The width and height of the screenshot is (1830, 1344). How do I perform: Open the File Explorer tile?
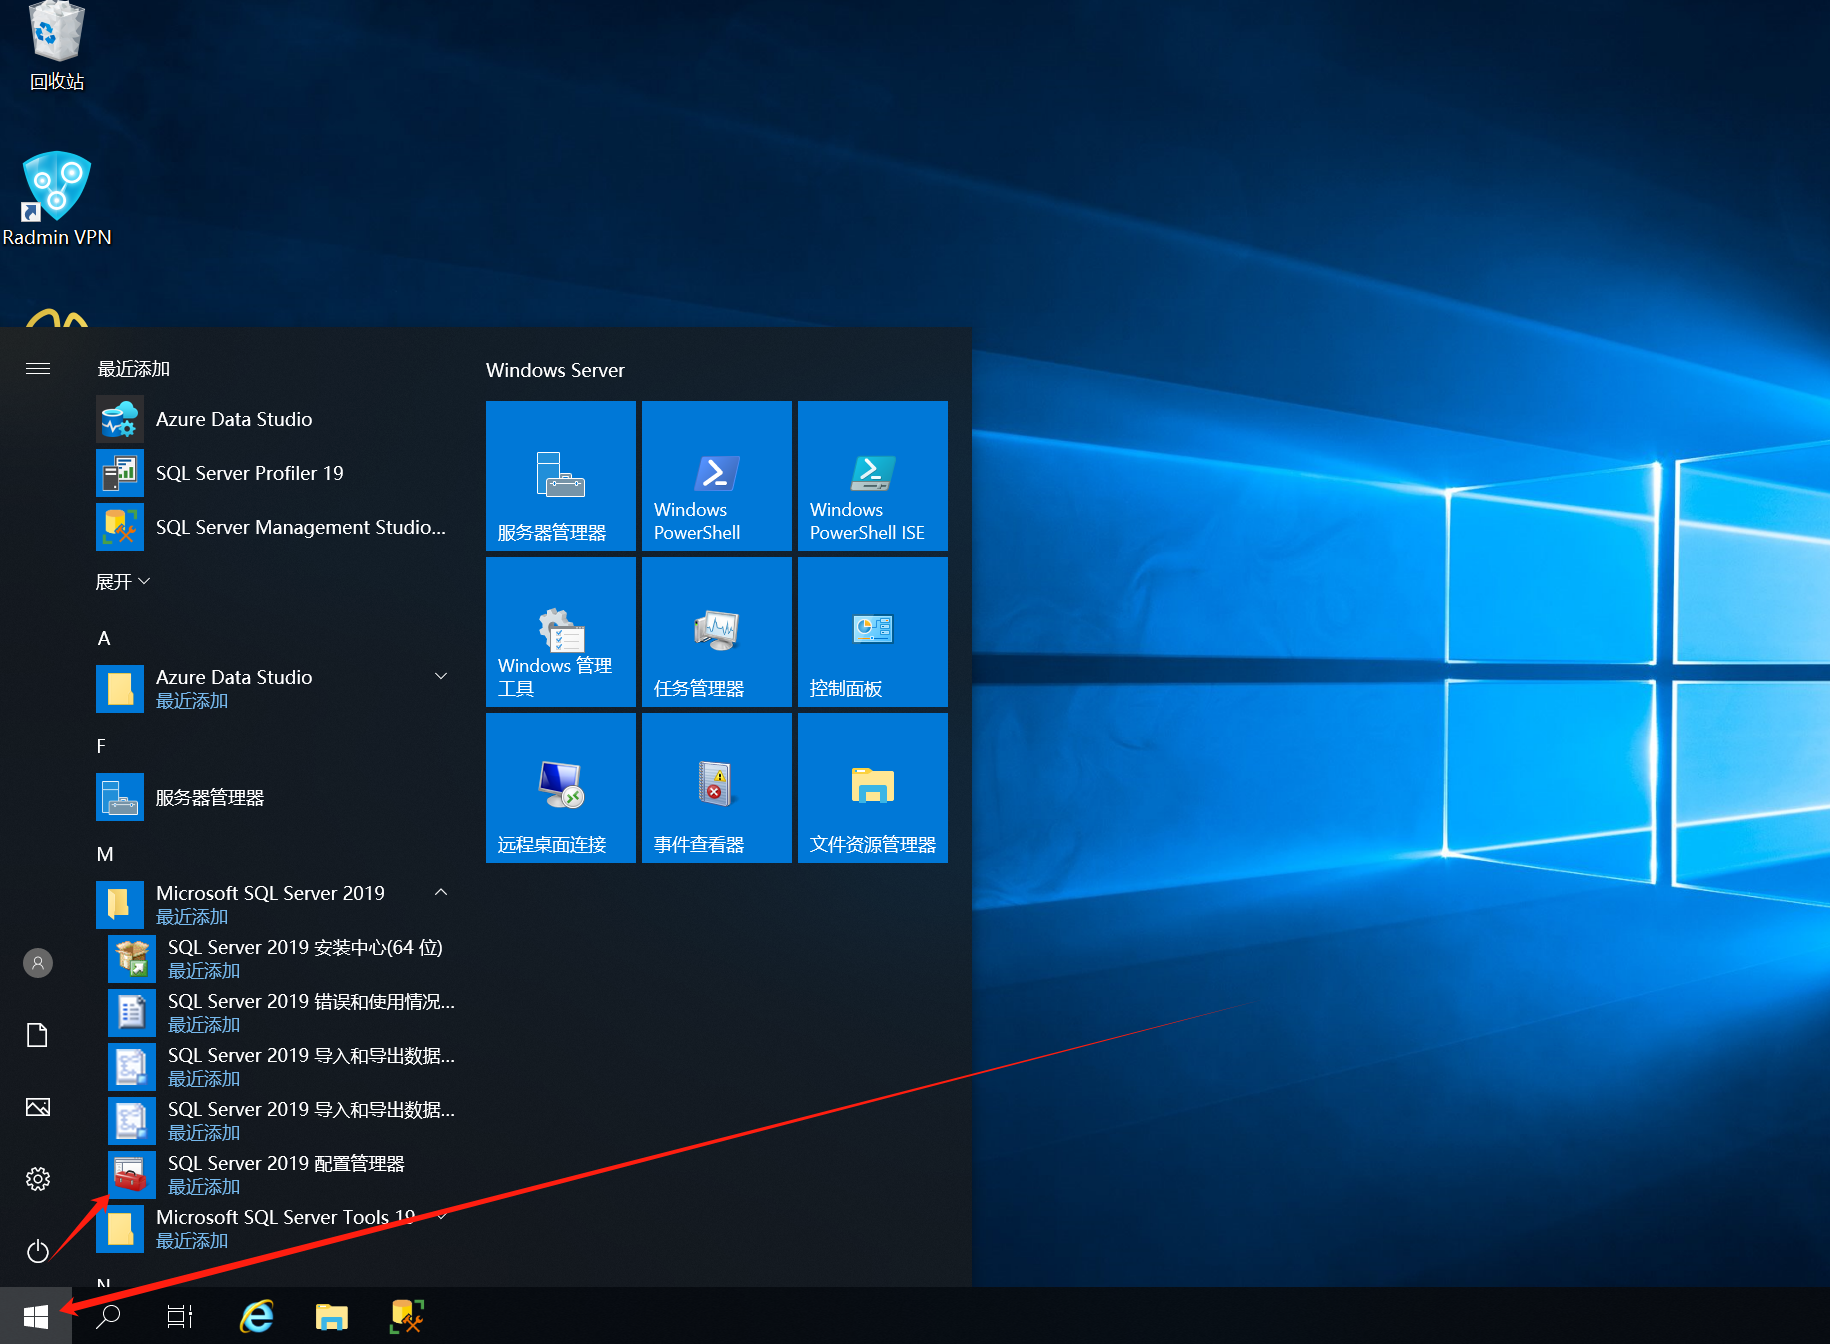[872, 788]
